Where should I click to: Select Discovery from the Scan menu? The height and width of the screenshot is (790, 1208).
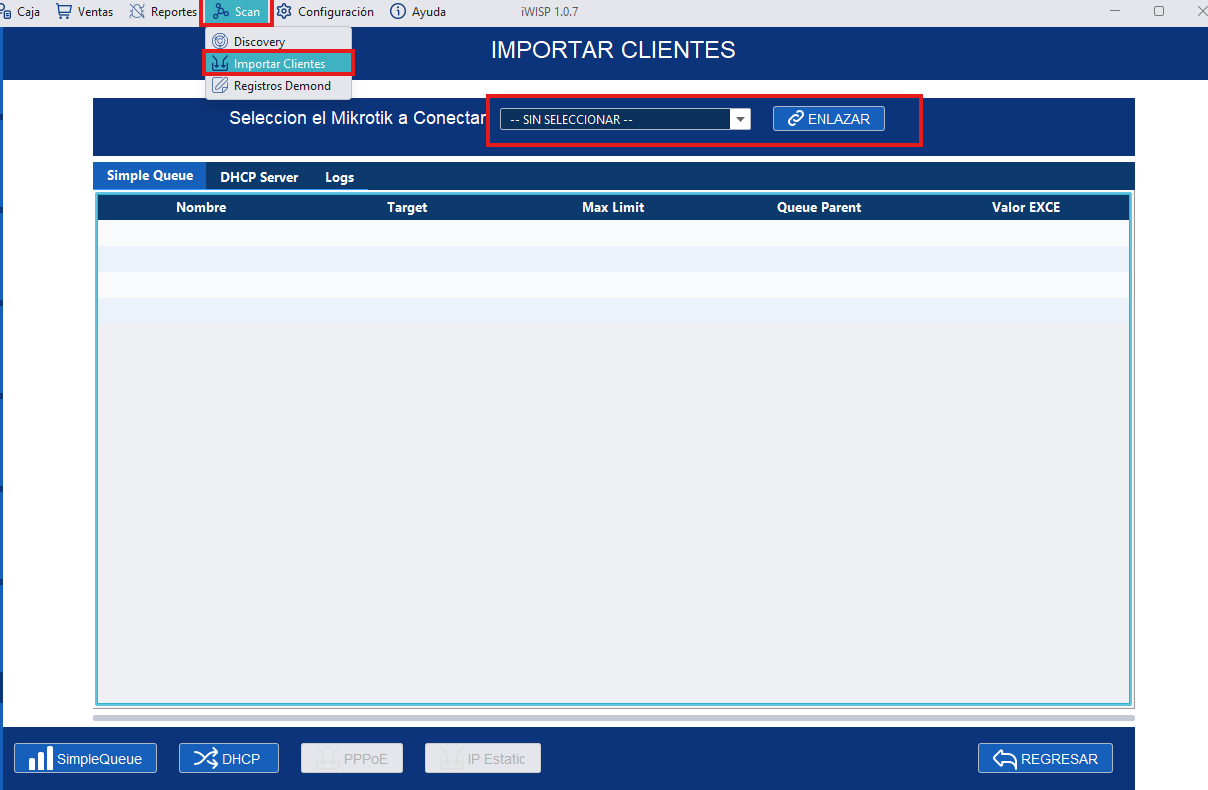point(259,42)
